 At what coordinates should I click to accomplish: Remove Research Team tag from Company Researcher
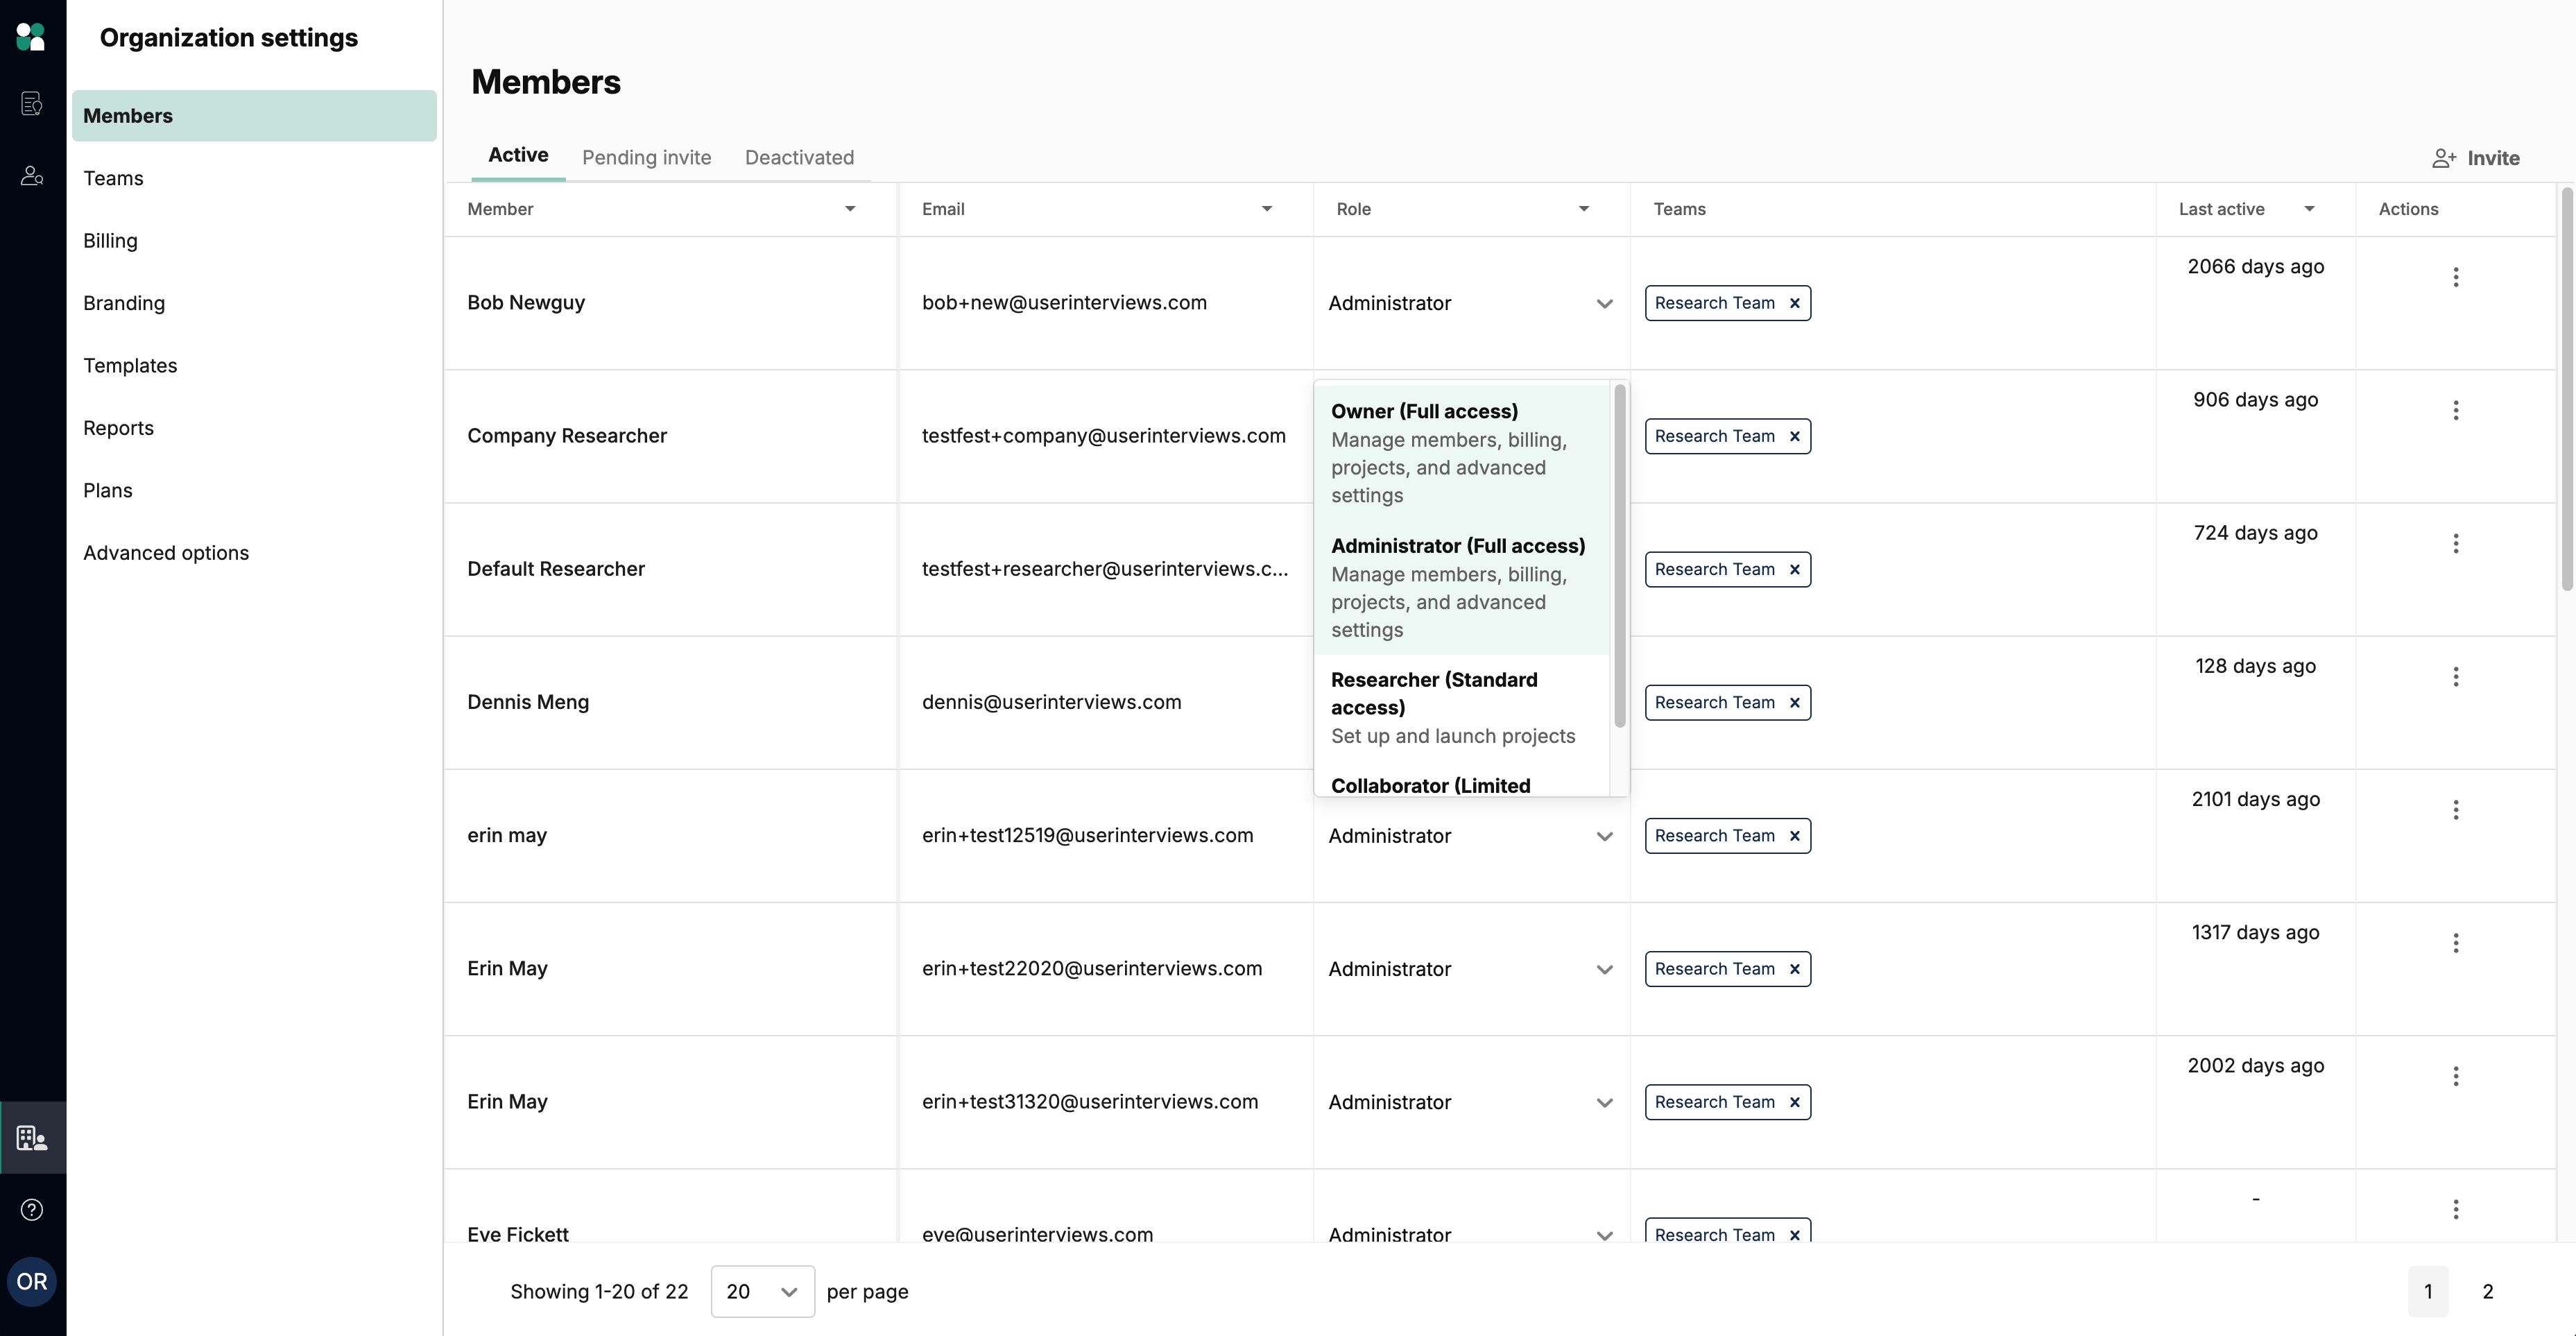[1795, 436]
